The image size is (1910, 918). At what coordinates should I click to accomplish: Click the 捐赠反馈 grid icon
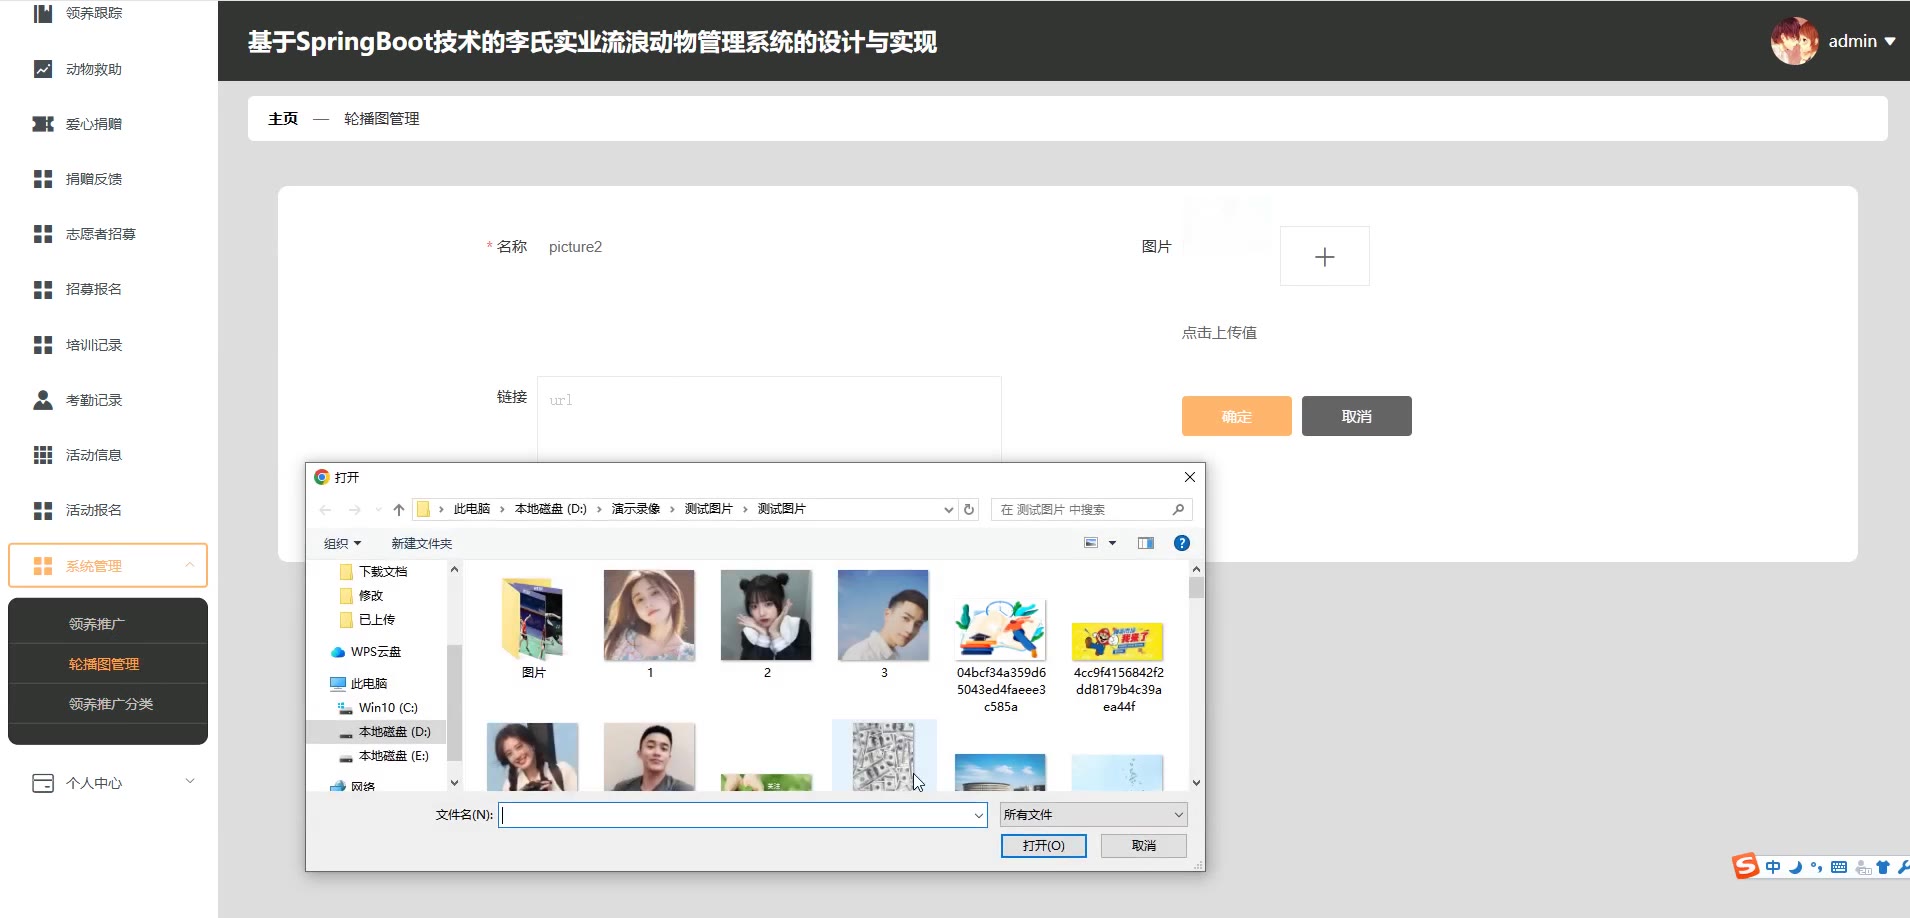tap(43, 179)
